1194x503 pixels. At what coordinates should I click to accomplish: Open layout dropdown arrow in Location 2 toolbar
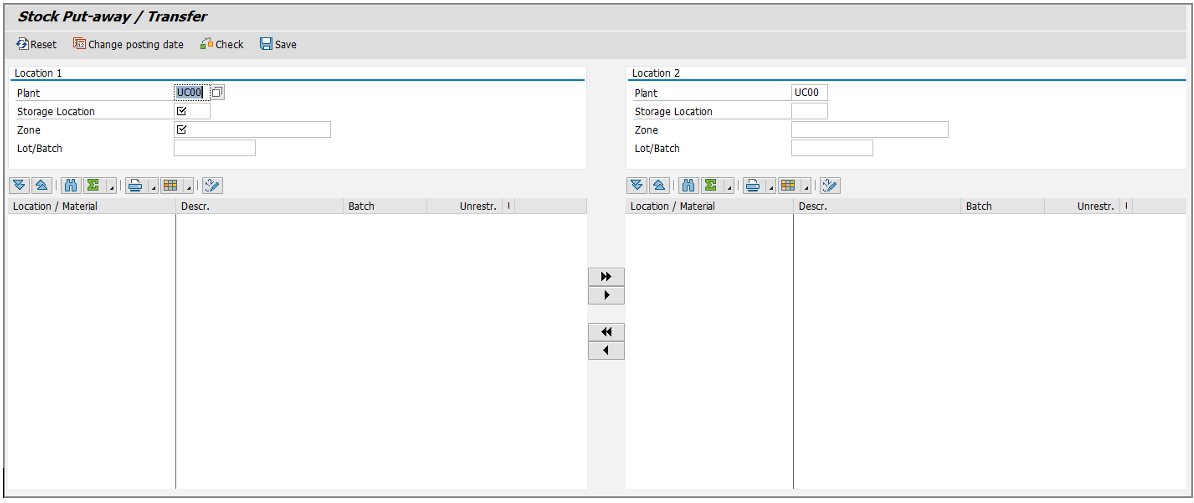tap(806, 185)
